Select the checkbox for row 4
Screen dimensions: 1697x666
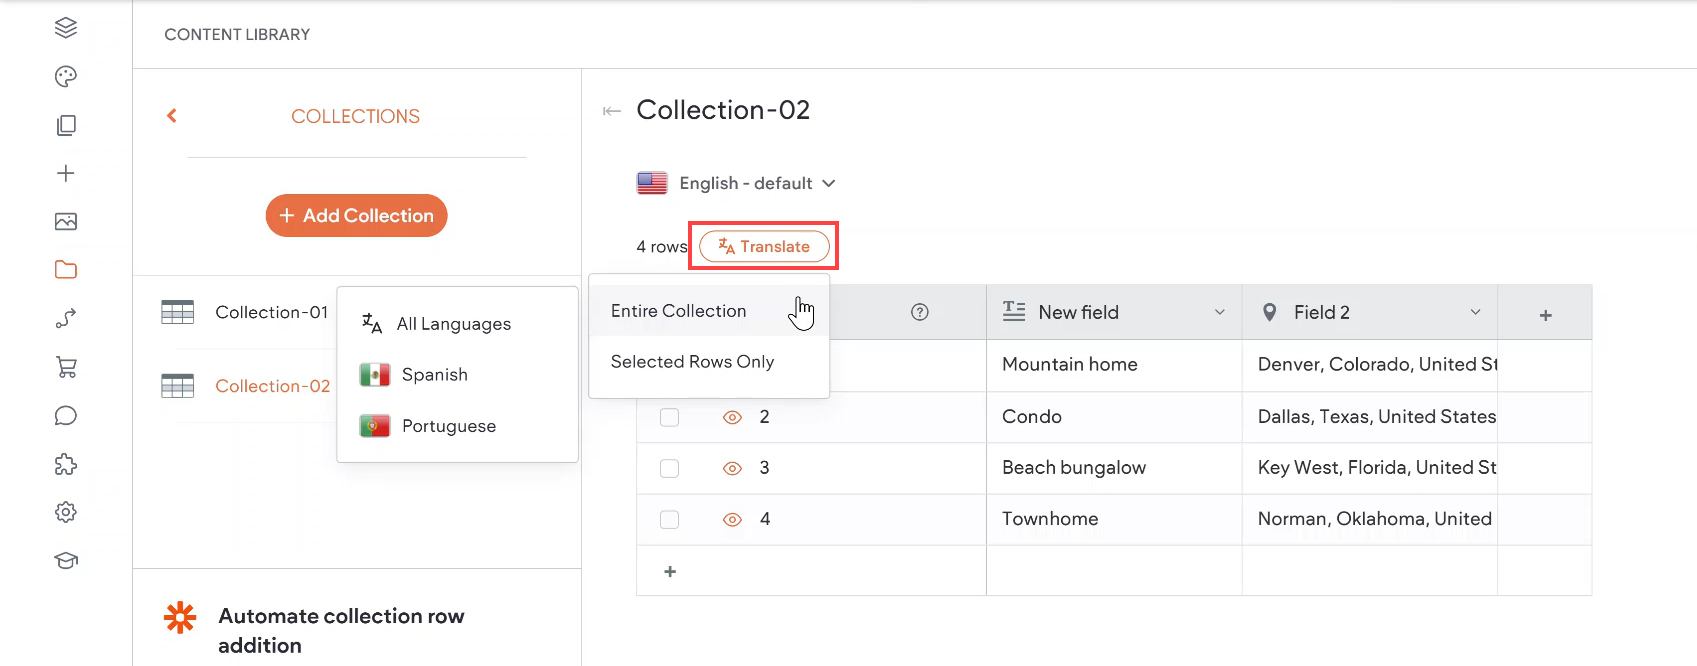pyautogui.click(x=670, y=519)
